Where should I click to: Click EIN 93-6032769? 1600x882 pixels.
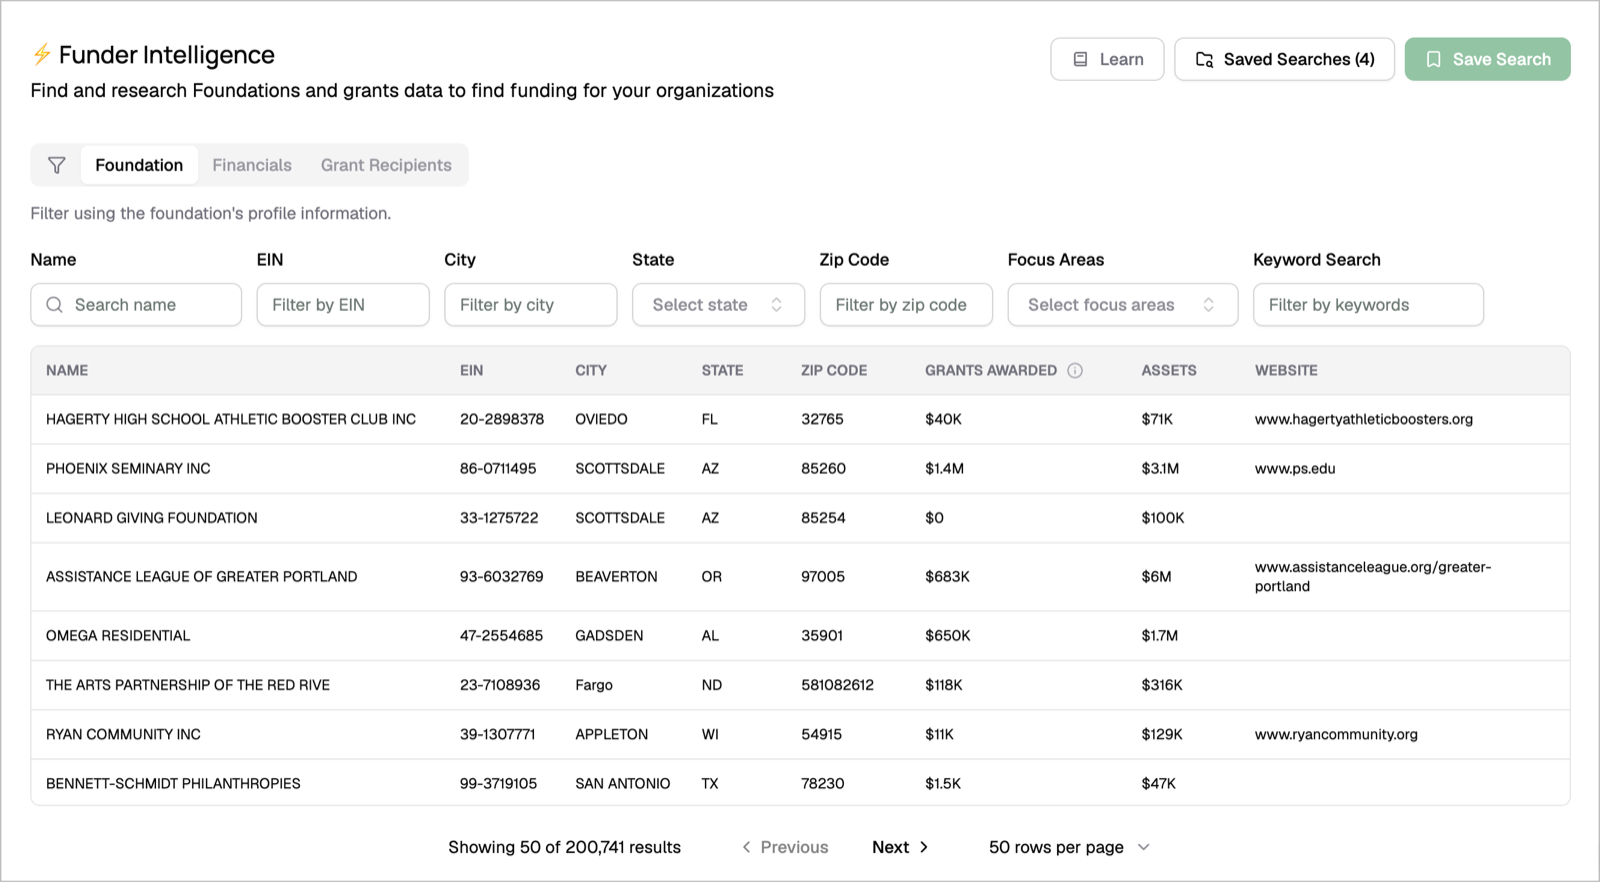click(x=502, y=577)
